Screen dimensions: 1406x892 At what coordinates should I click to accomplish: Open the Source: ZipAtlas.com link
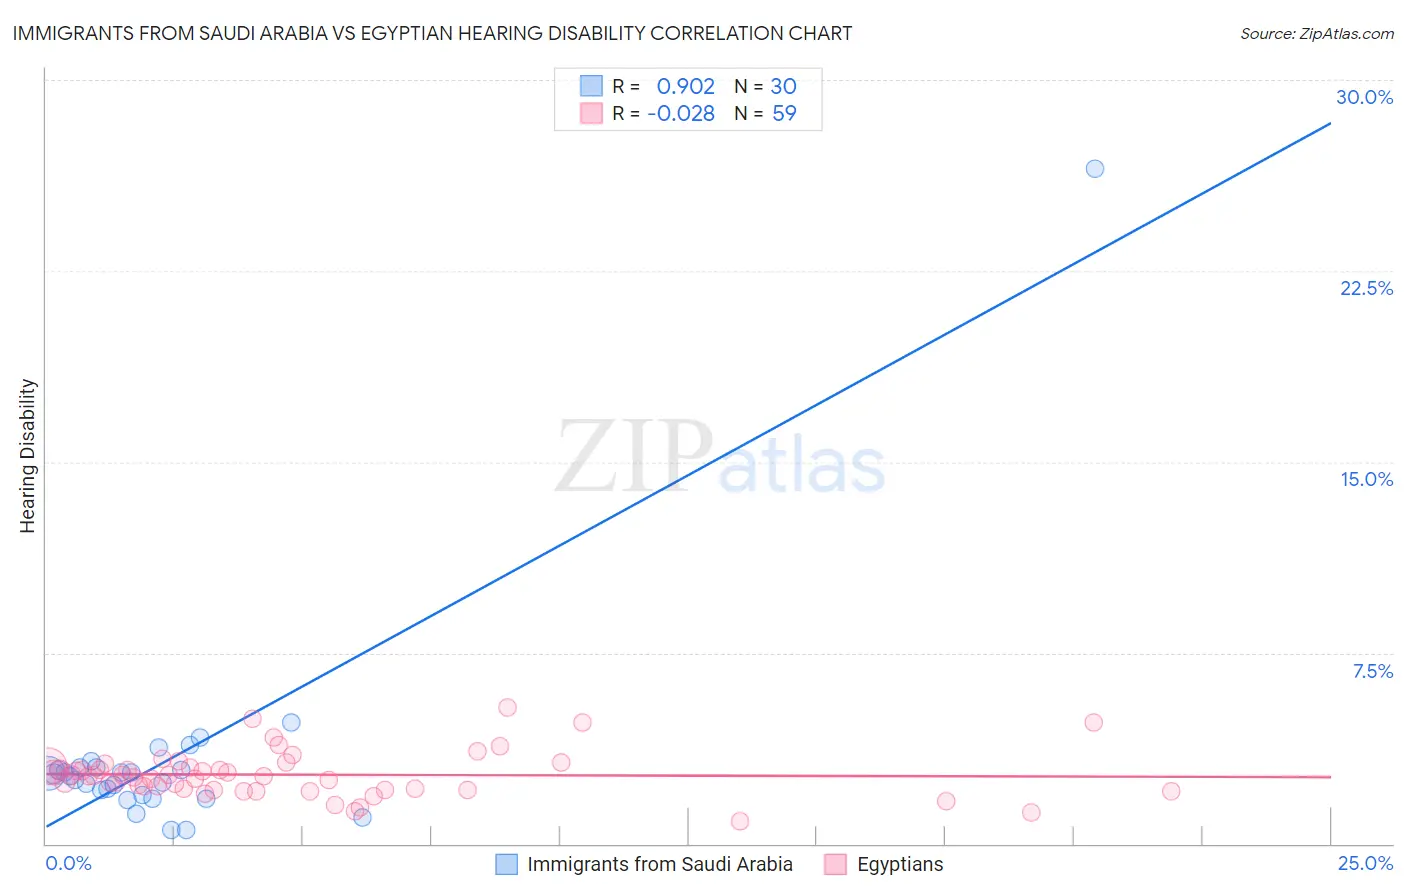pos(1317,33)
